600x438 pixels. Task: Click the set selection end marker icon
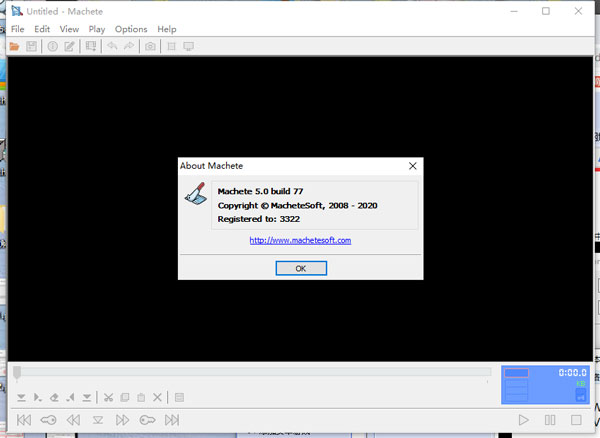[x=70, y=398]
